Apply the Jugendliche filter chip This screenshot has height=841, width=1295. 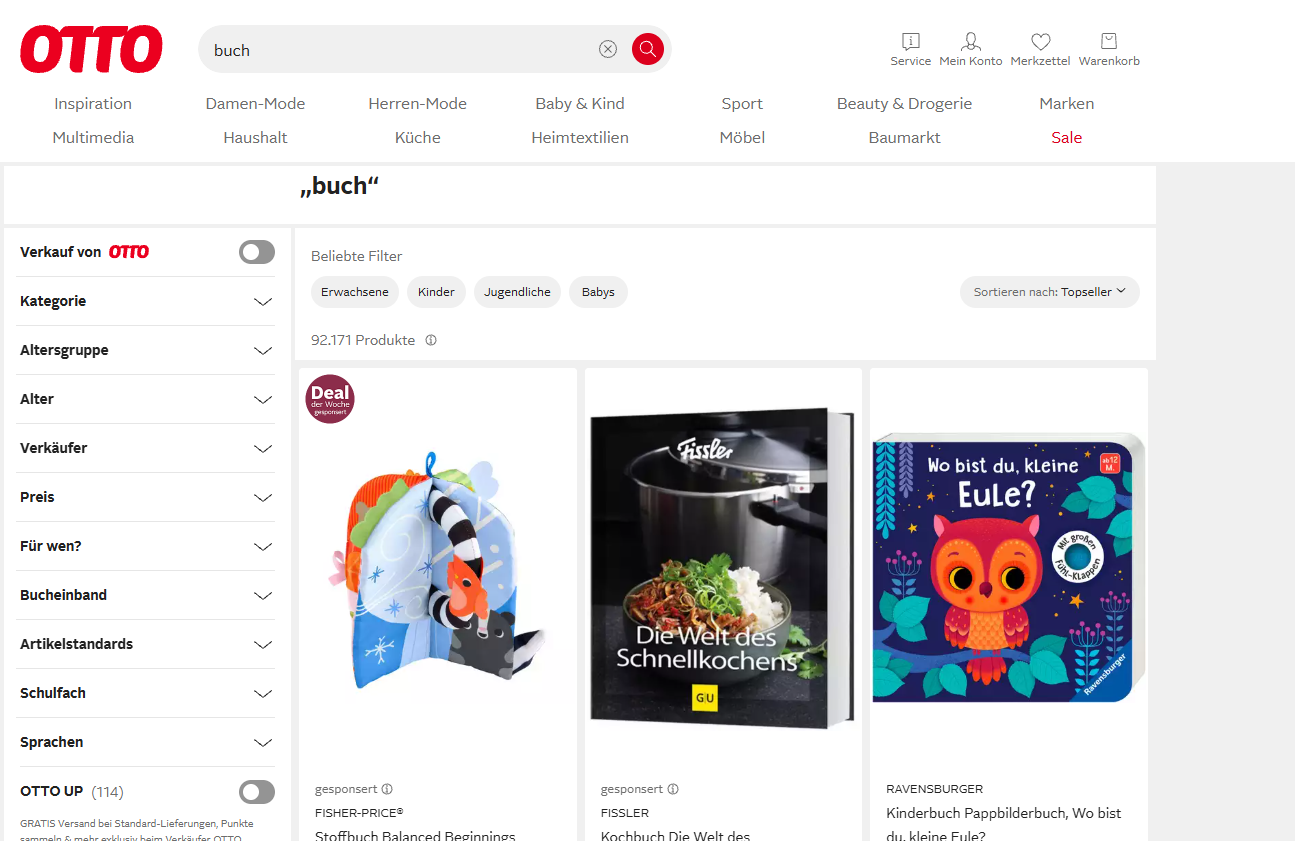(517, 292)
